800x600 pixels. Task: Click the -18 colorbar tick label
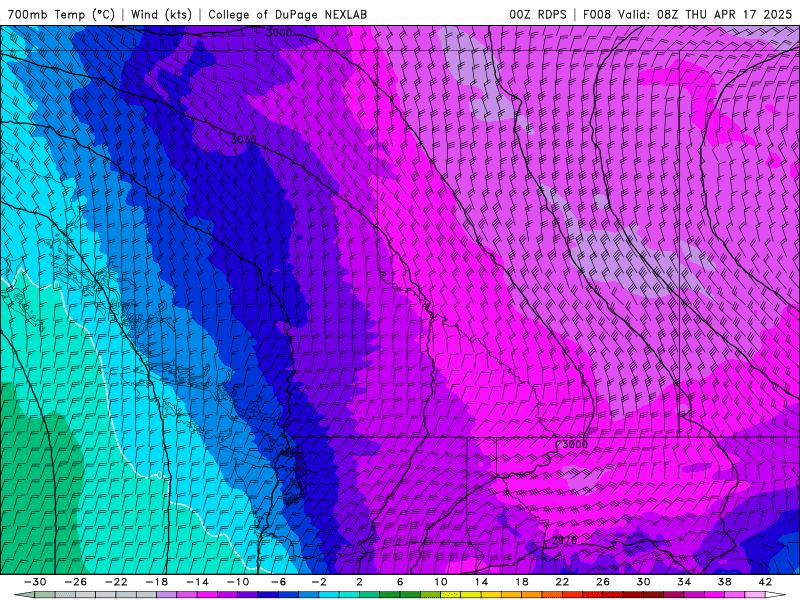pos(157,582)
